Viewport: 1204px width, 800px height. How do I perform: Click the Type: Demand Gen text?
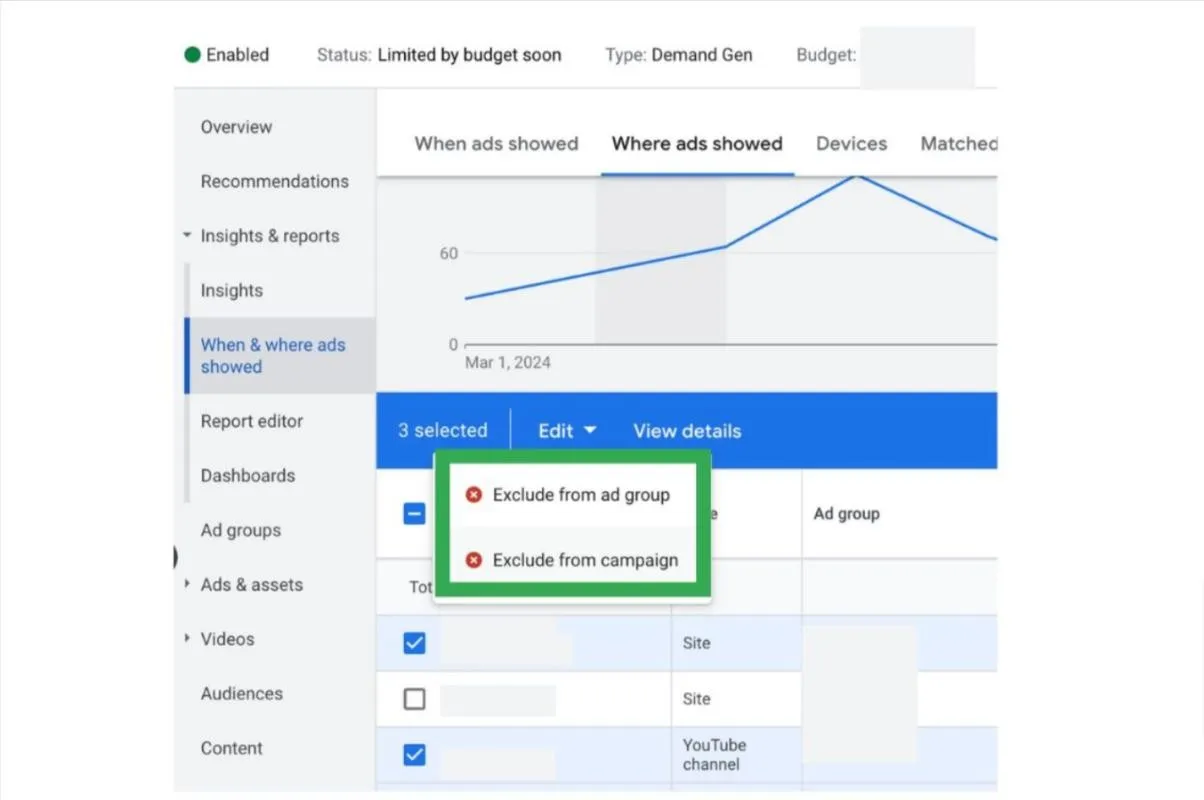tap(679, 55)
